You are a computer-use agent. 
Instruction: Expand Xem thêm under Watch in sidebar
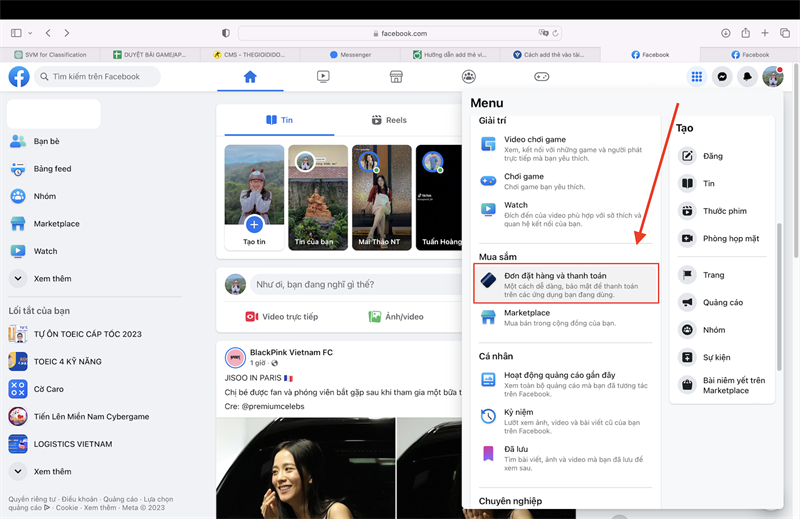pyautogui.click(x=52, y=279)
